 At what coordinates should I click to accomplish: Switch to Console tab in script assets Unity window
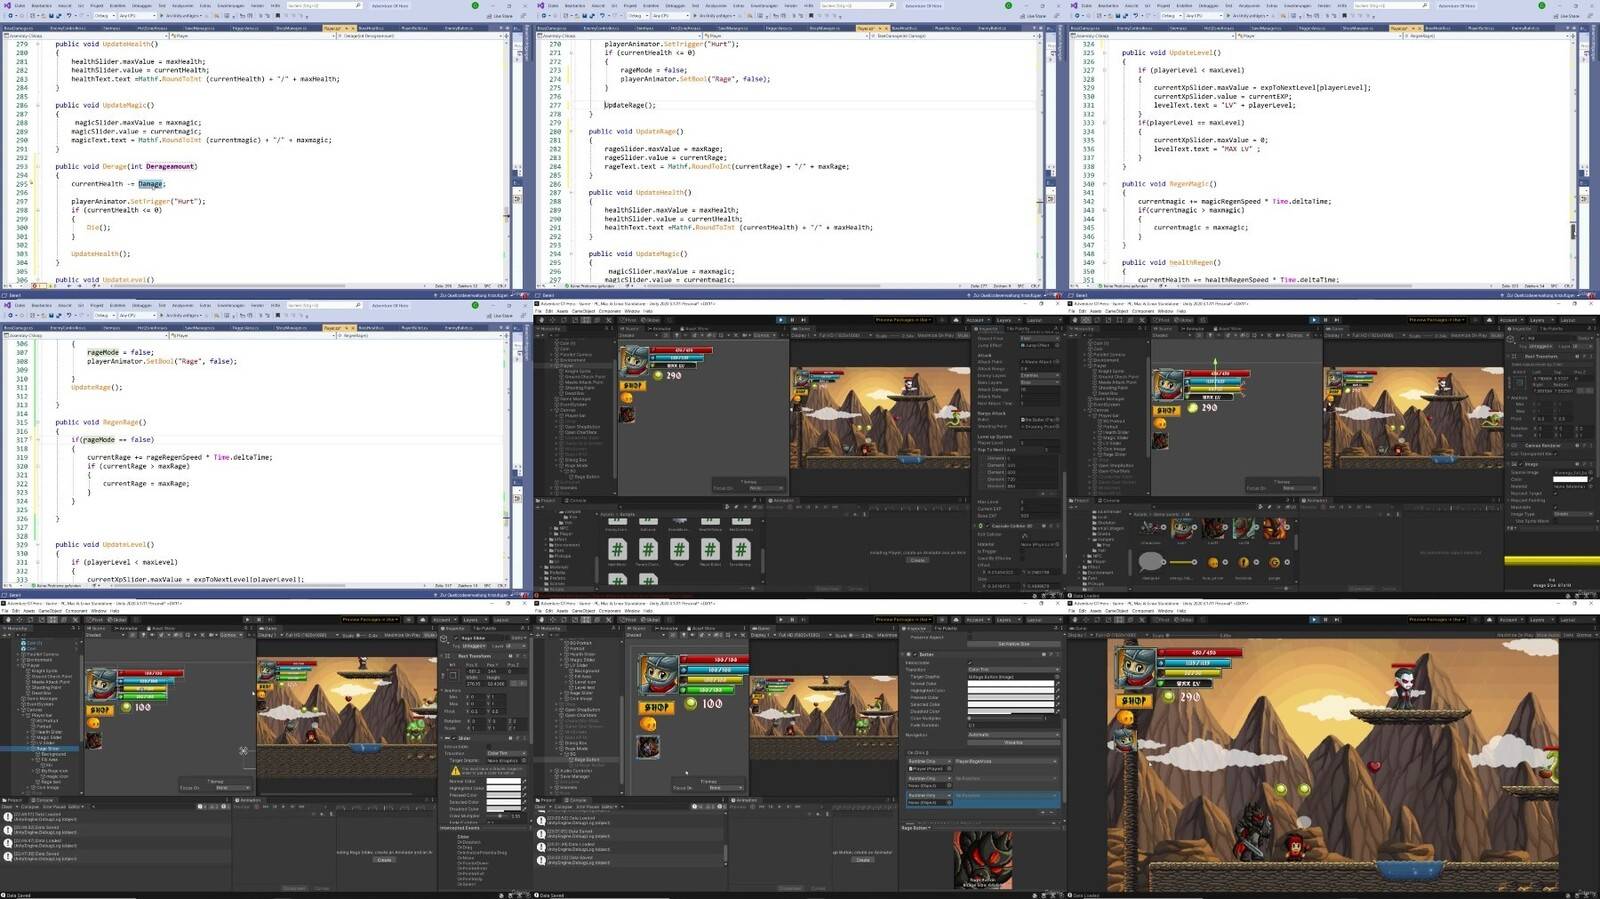(x=575, y=500)
